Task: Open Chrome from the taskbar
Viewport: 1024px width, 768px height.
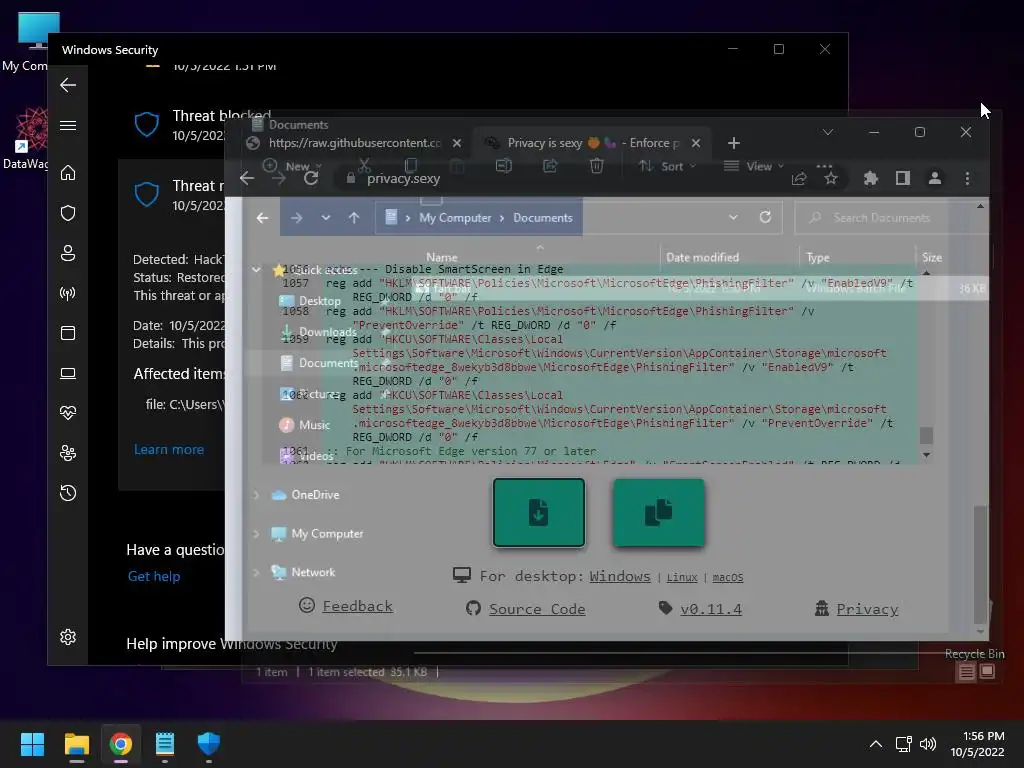Action: [121, 744]
